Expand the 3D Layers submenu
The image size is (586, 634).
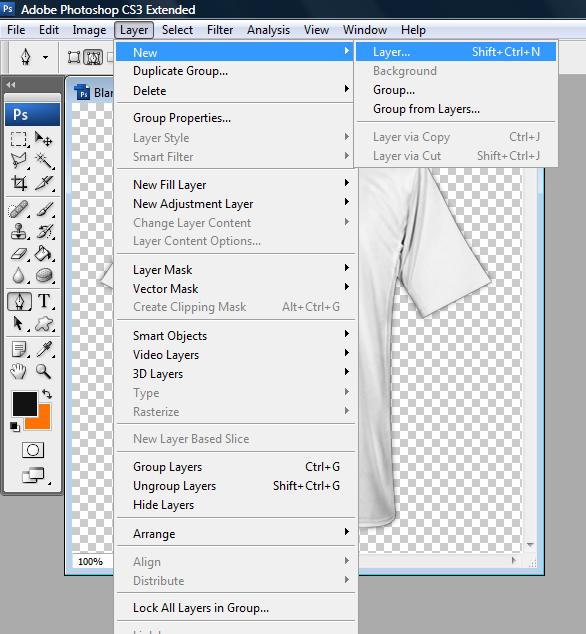click(x=235, y=374)
